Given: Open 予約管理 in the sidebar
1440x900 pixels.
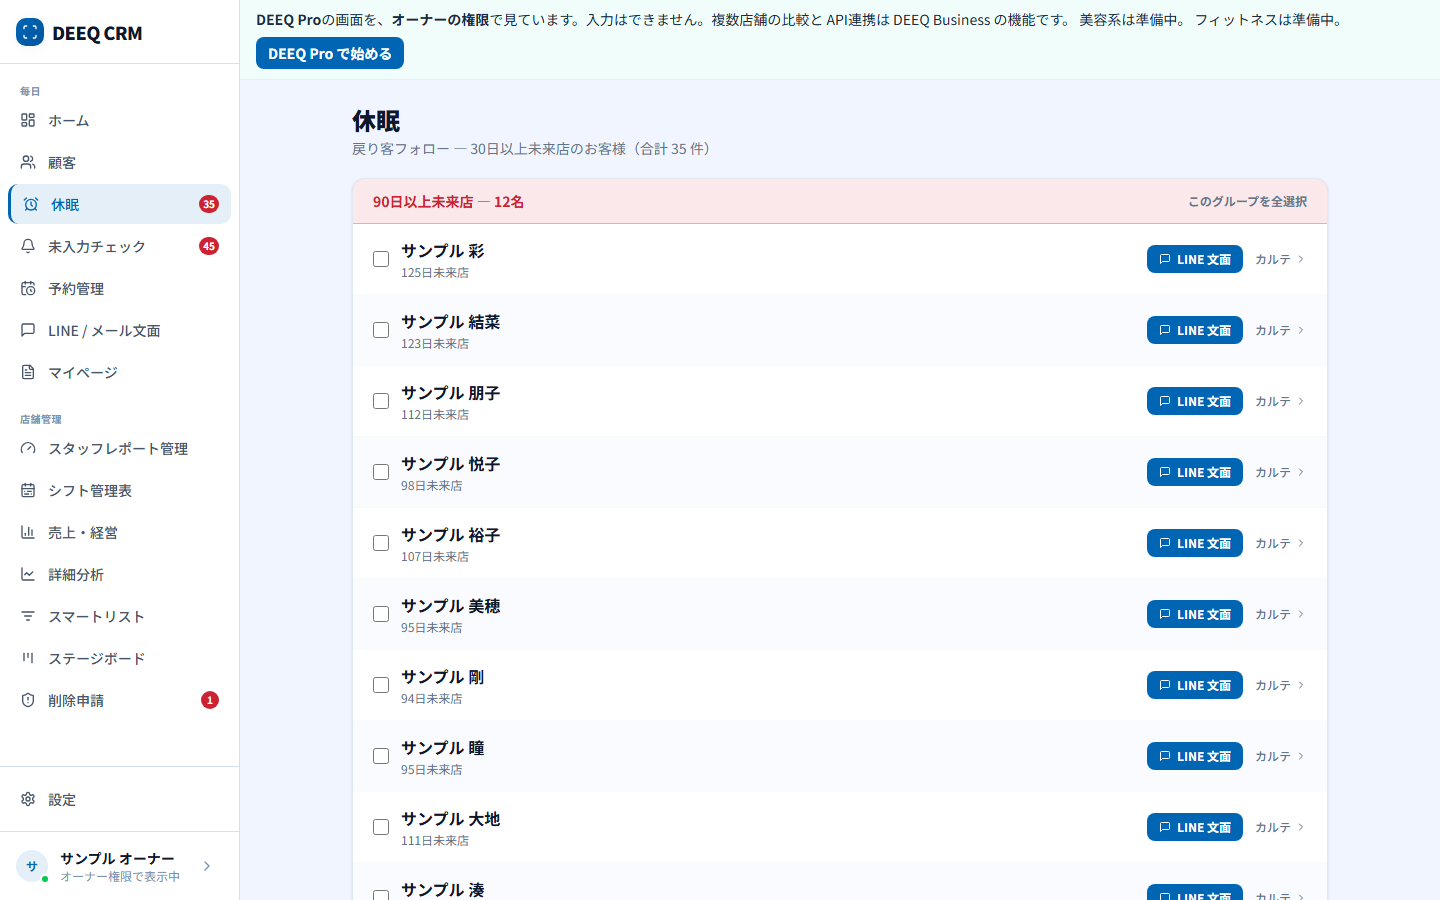Looking at the screenshot, I should [119, 288].
